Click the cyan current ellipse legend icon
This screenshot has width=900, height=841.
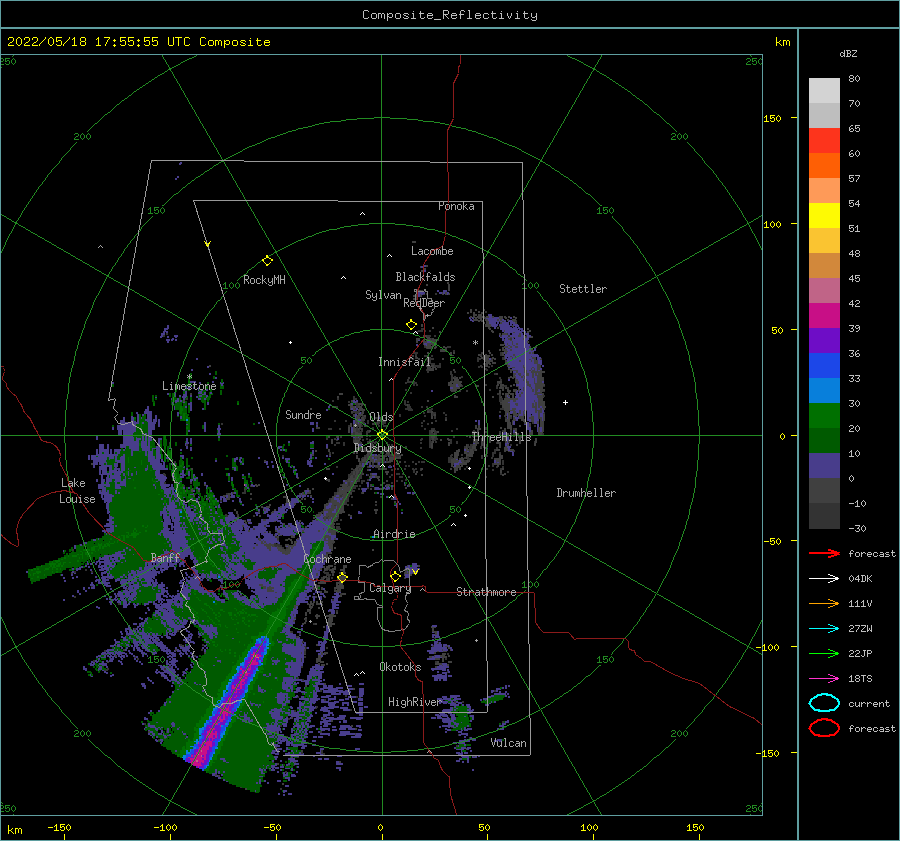click(x=824, y=703)
